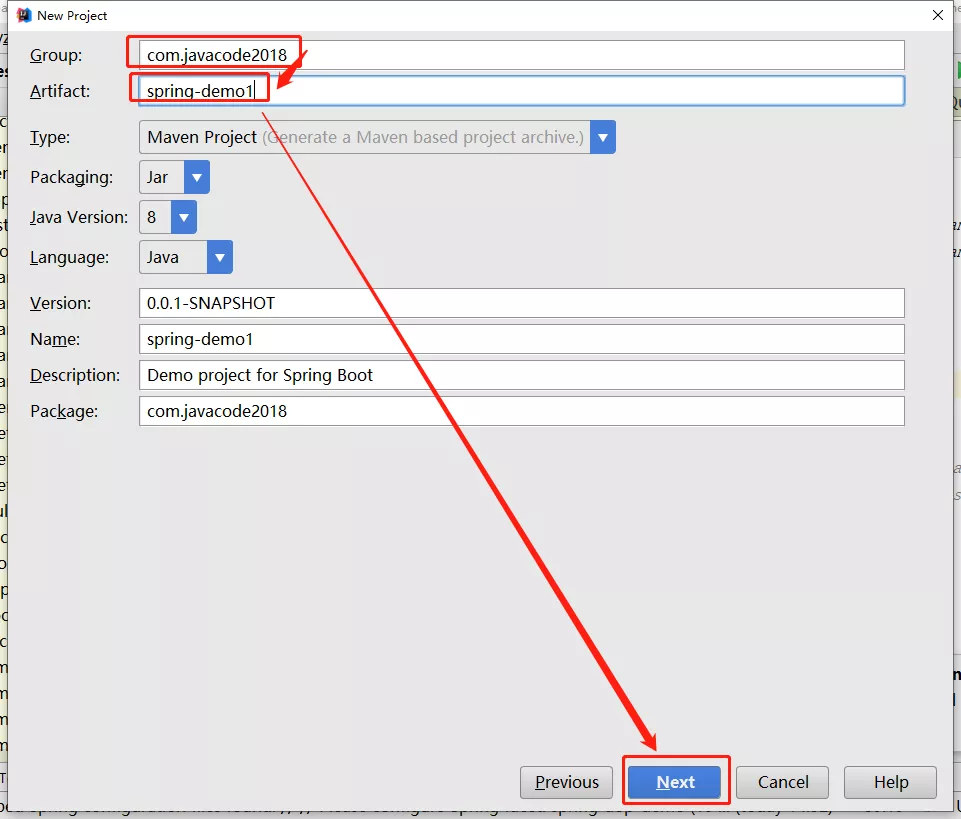Focus the Artifact input field
Image resolution: width=961 pixels, height=819 pixels.
pos(600,91)
